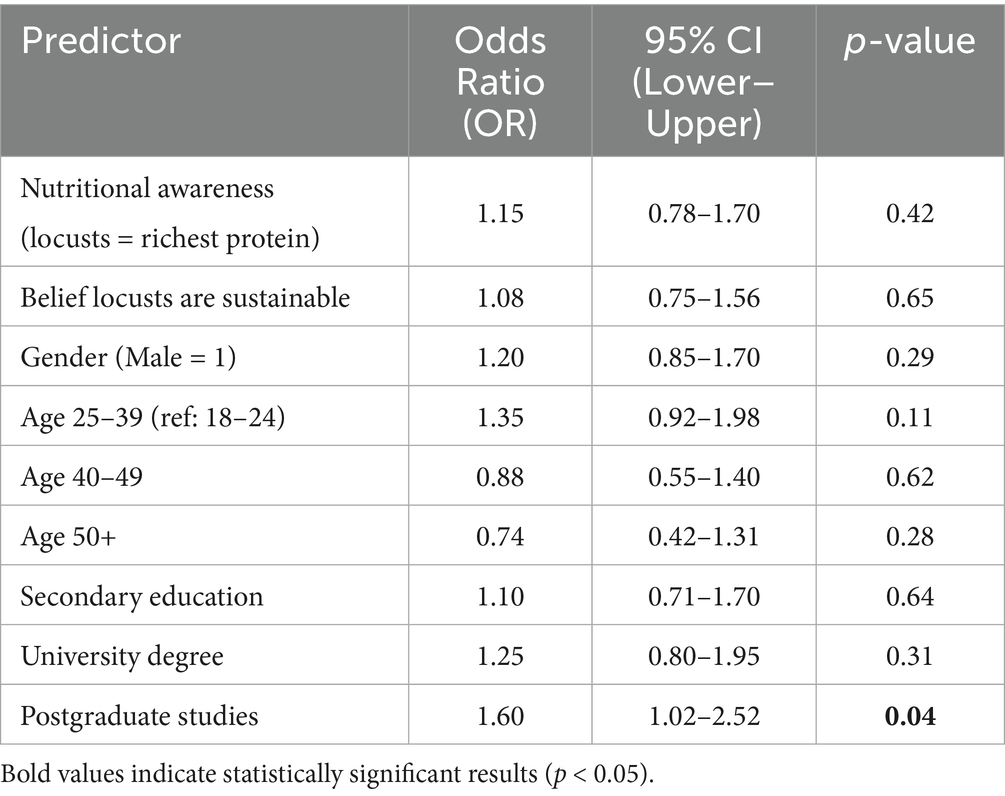Select the University degree row label

point(122,657)
